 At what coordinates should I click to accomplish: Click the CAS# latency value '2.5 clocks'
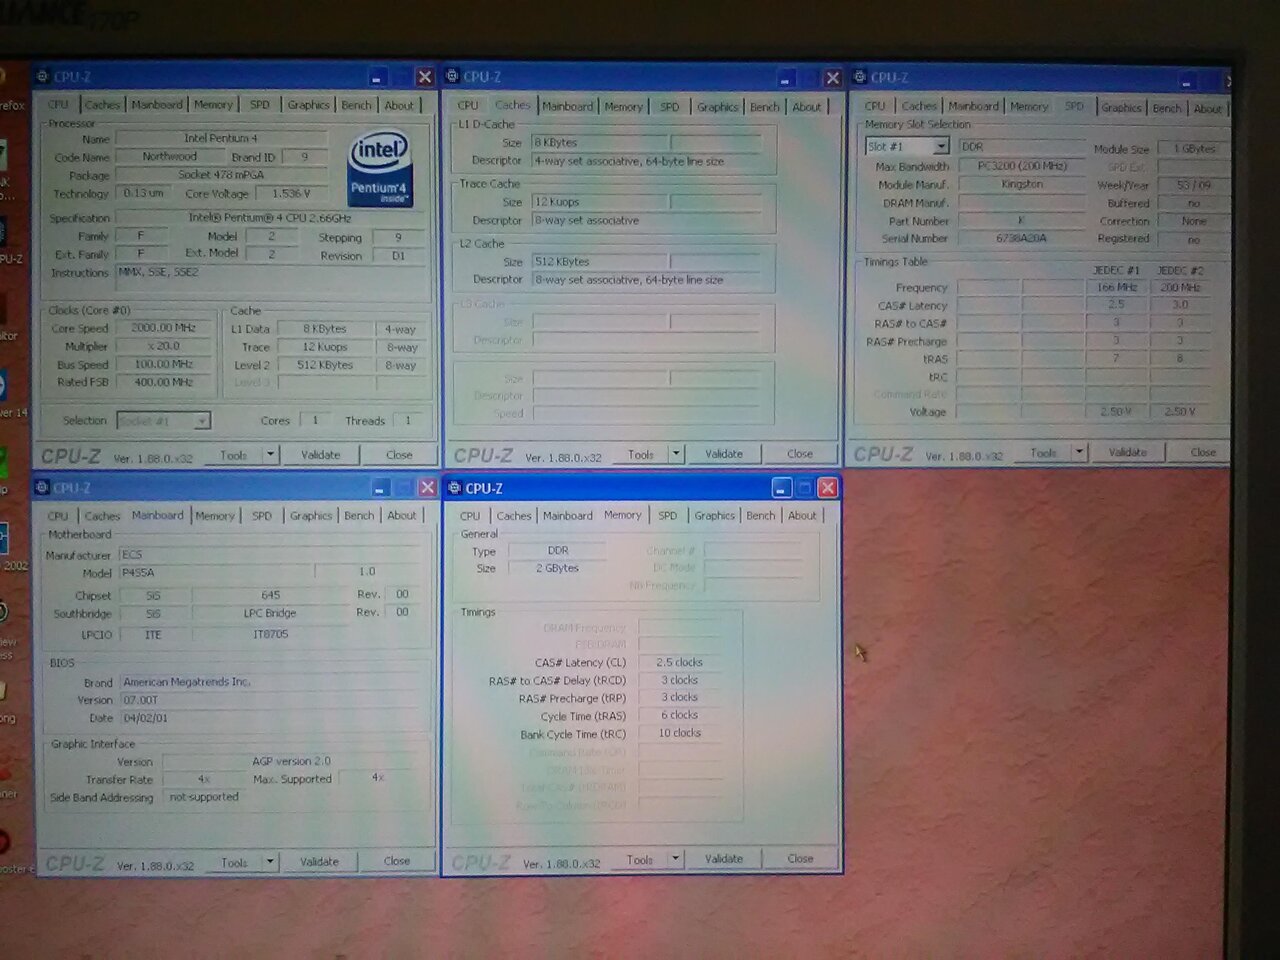click(679, 662)
